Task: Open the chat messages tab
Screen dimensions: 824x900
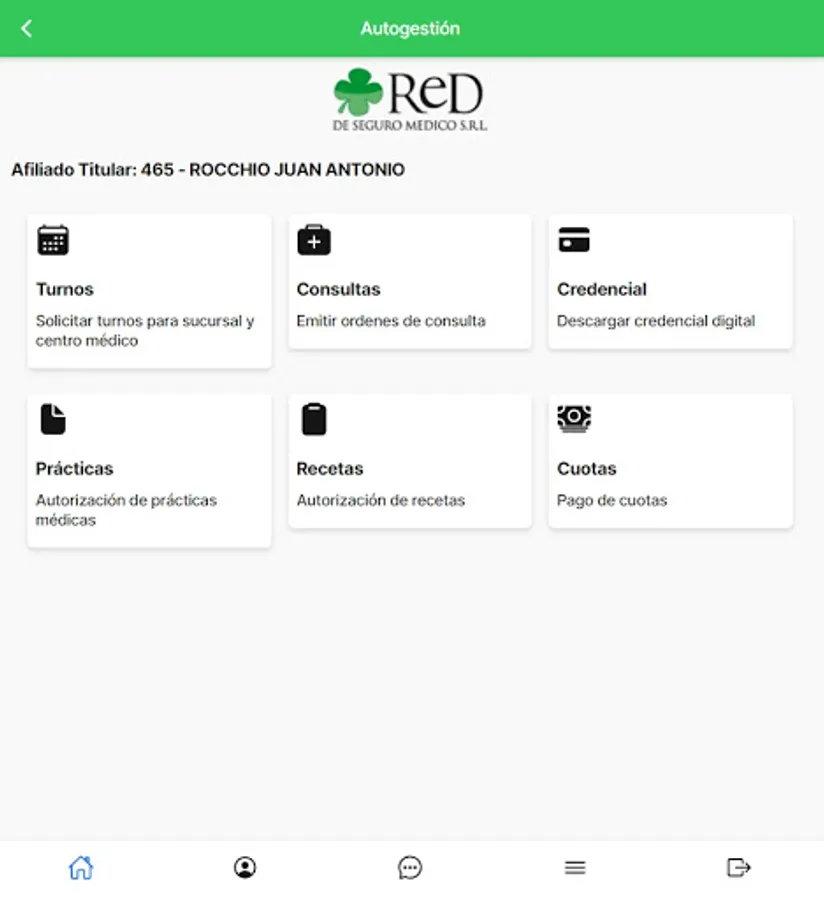Action: (x=410, y=867)
